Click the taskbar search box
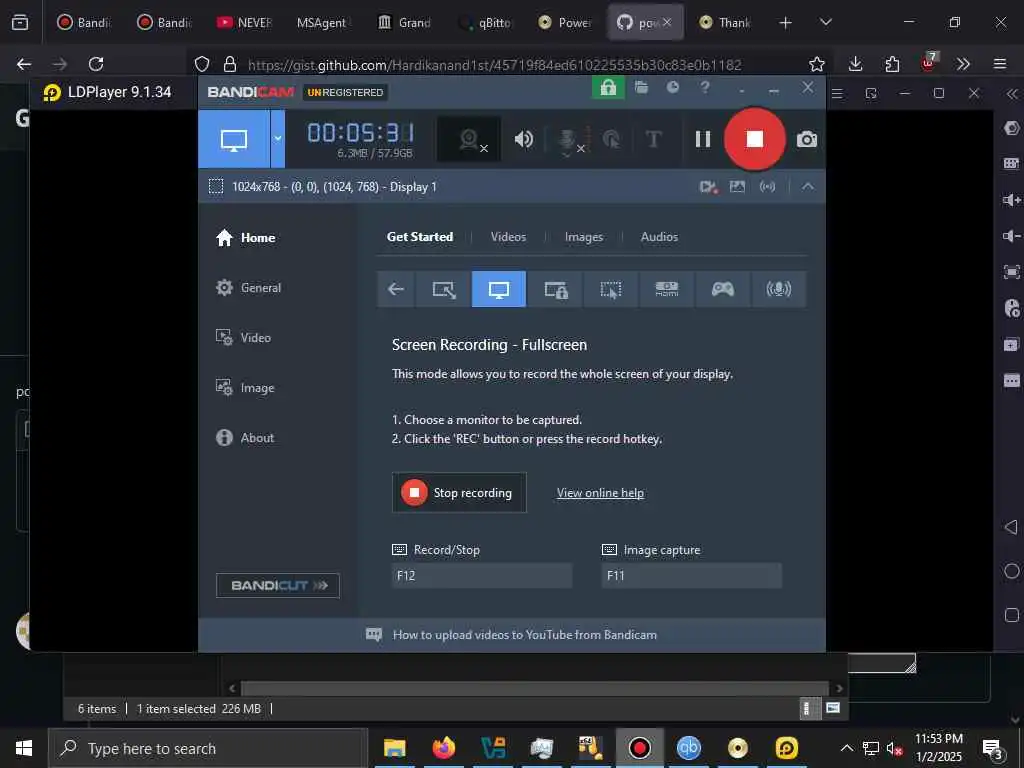This screenshot has height=768, width=1024. [208, 748]
